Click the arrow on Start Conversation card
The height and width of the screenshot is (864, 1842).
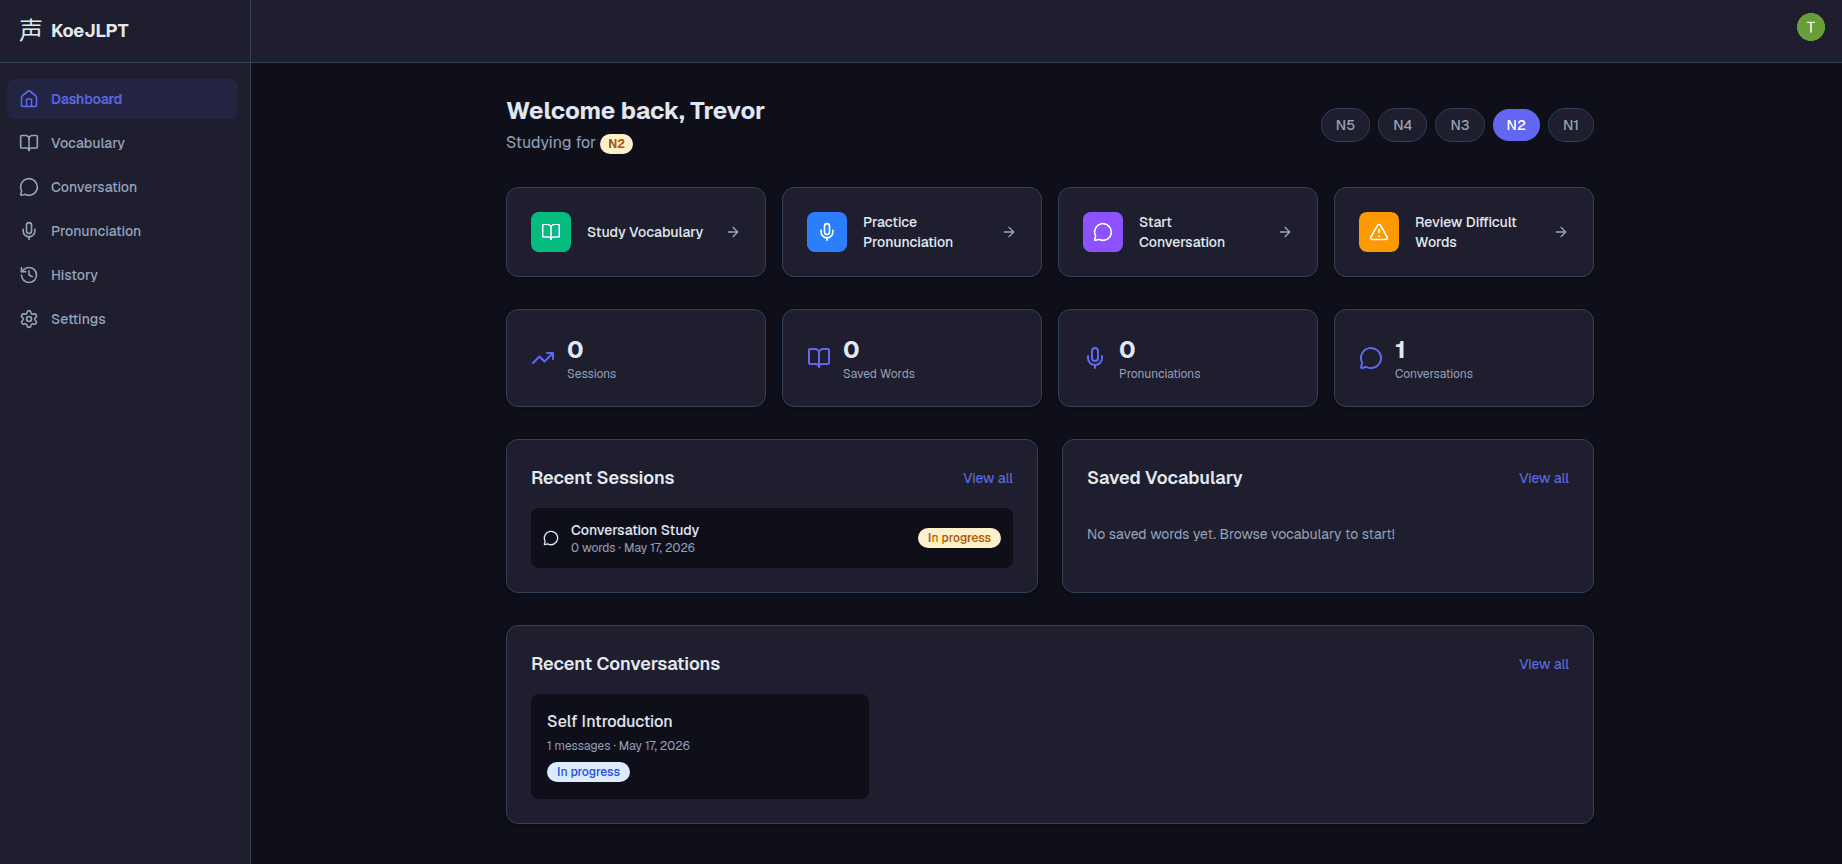(x=1285, y=232)
